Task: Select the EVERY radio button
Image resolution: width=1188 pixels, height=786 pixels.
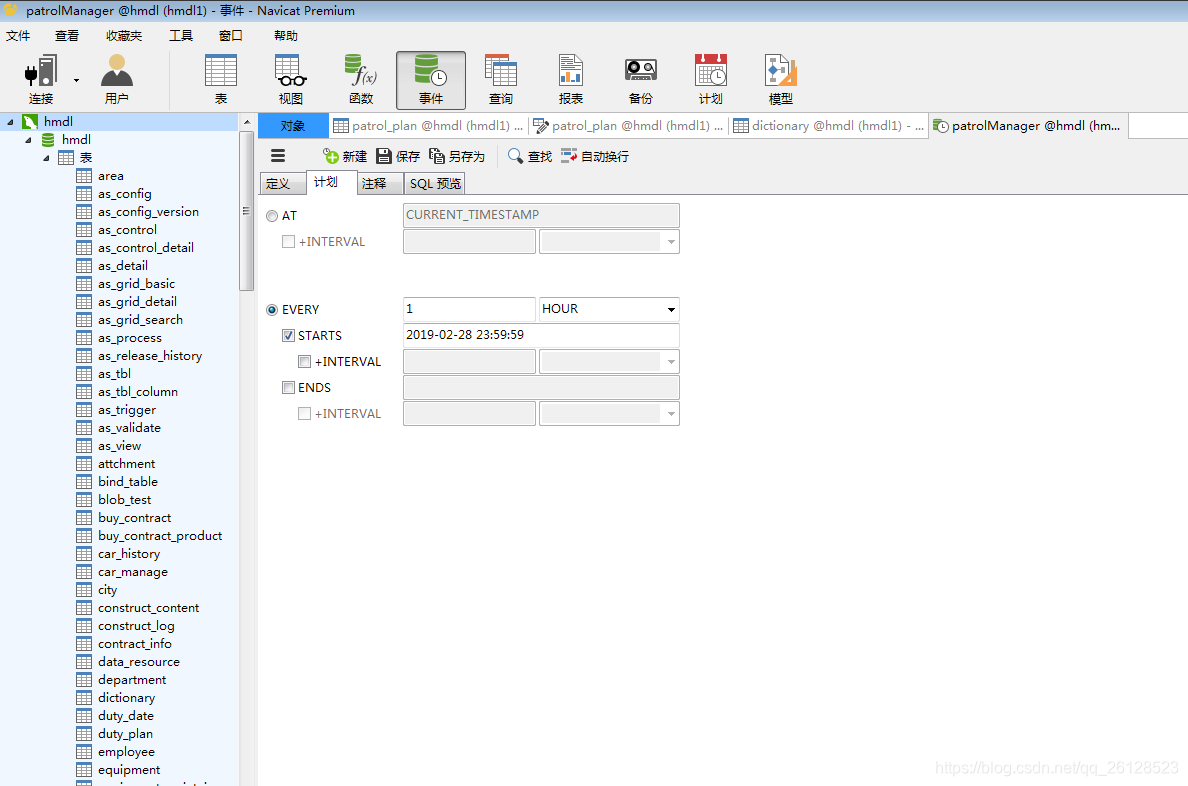Action: pos(272,310)
